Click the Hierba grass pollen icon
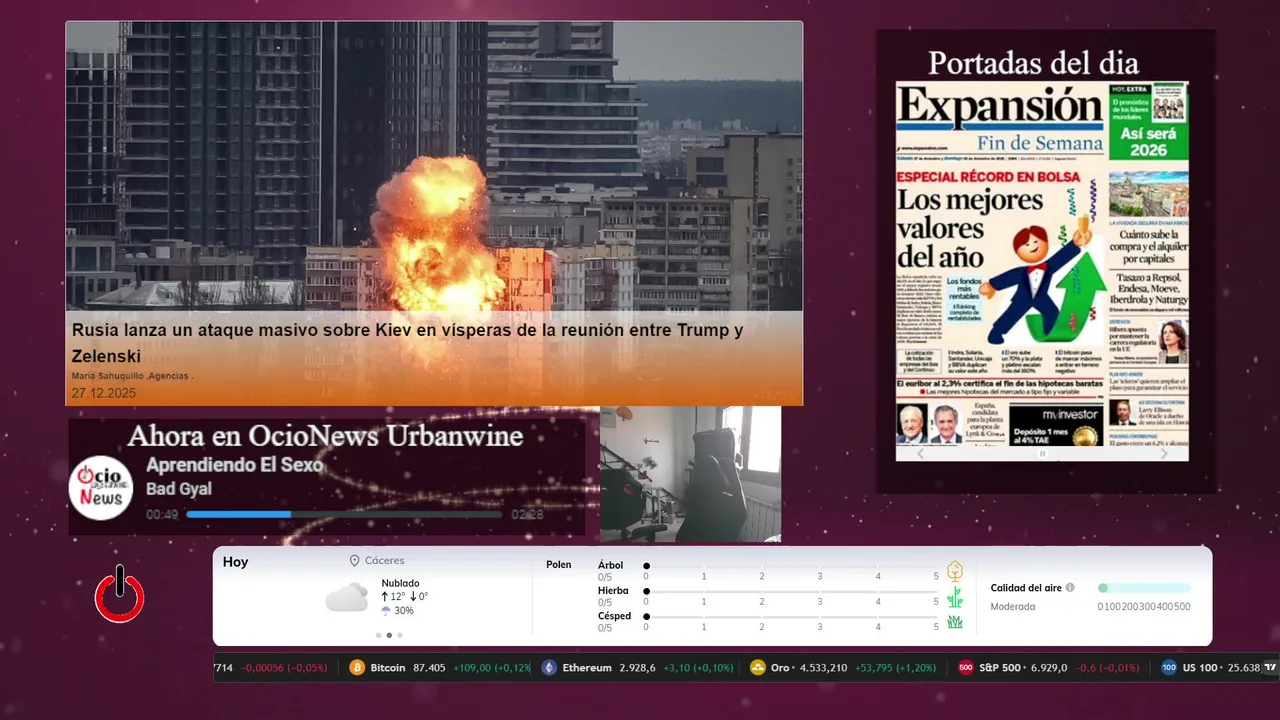 click(955, 597)
